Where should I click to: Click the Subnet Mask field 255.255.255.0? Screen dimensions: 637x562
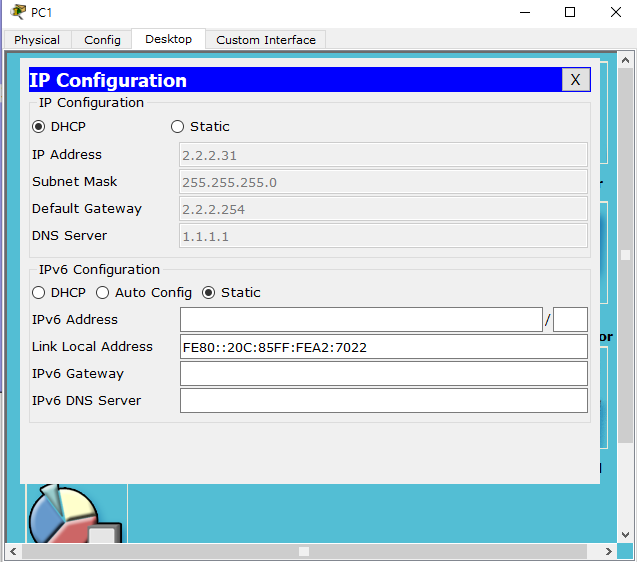[x=383, y=182]
